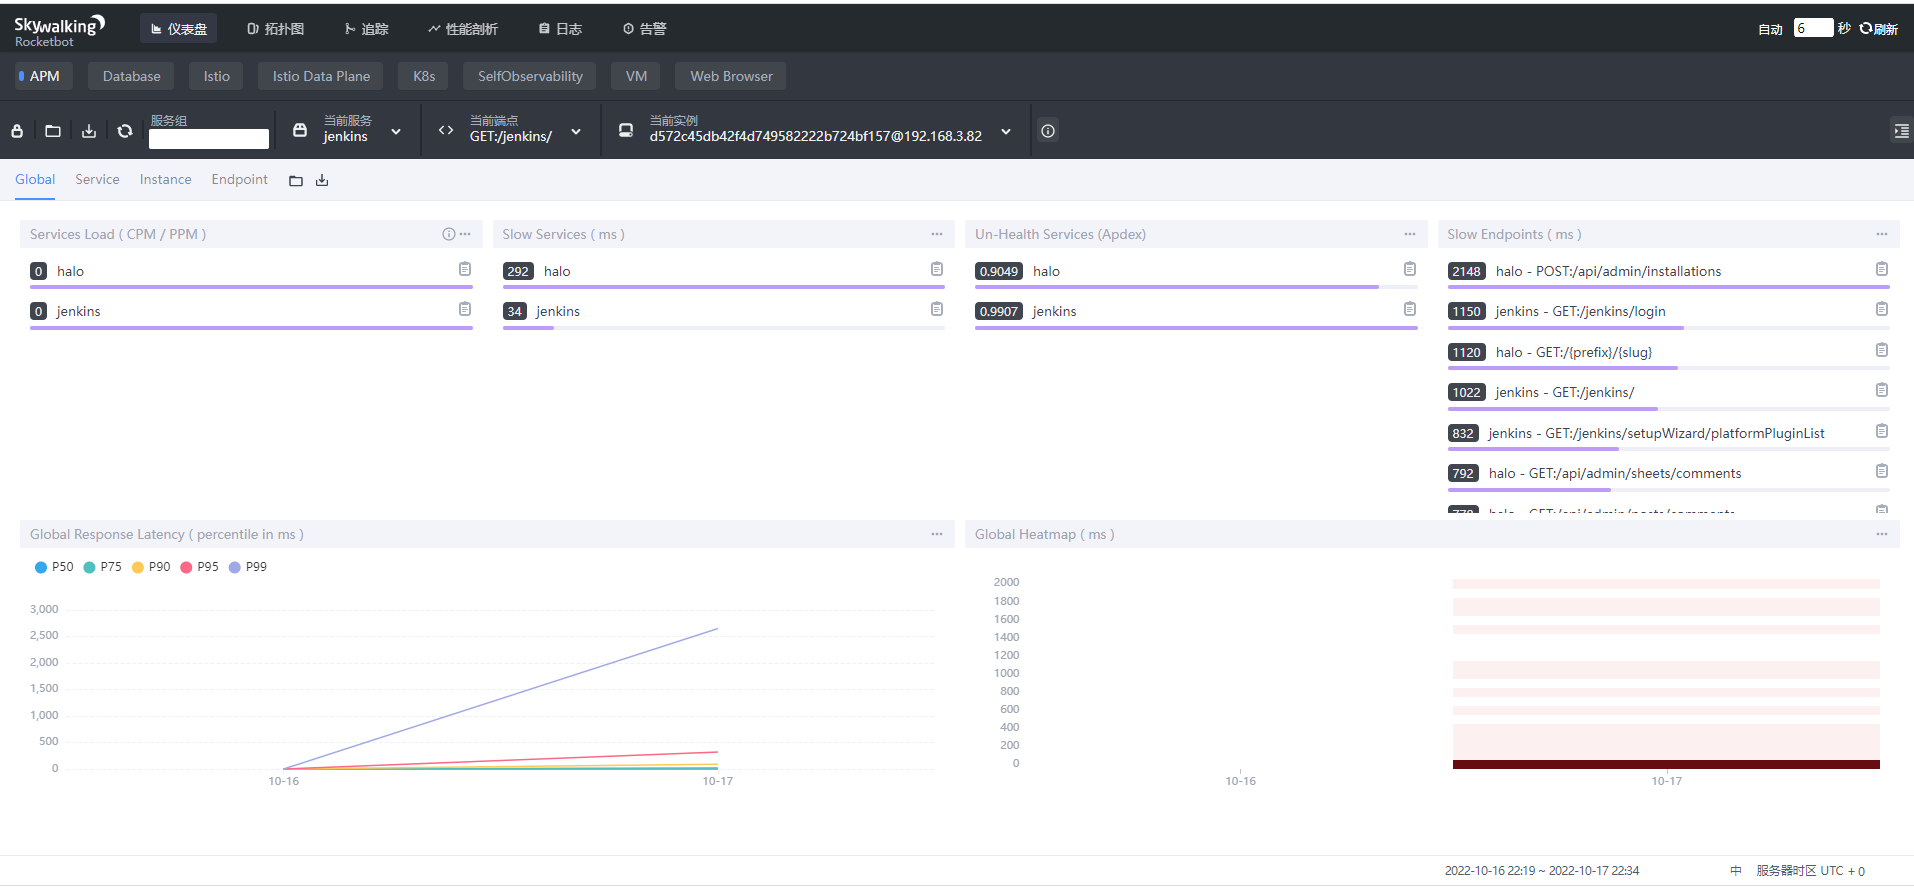Open the more menu of Un-Health Services panel
Viewport: 1914px width, 890px height.
[x=1410, y=234]
